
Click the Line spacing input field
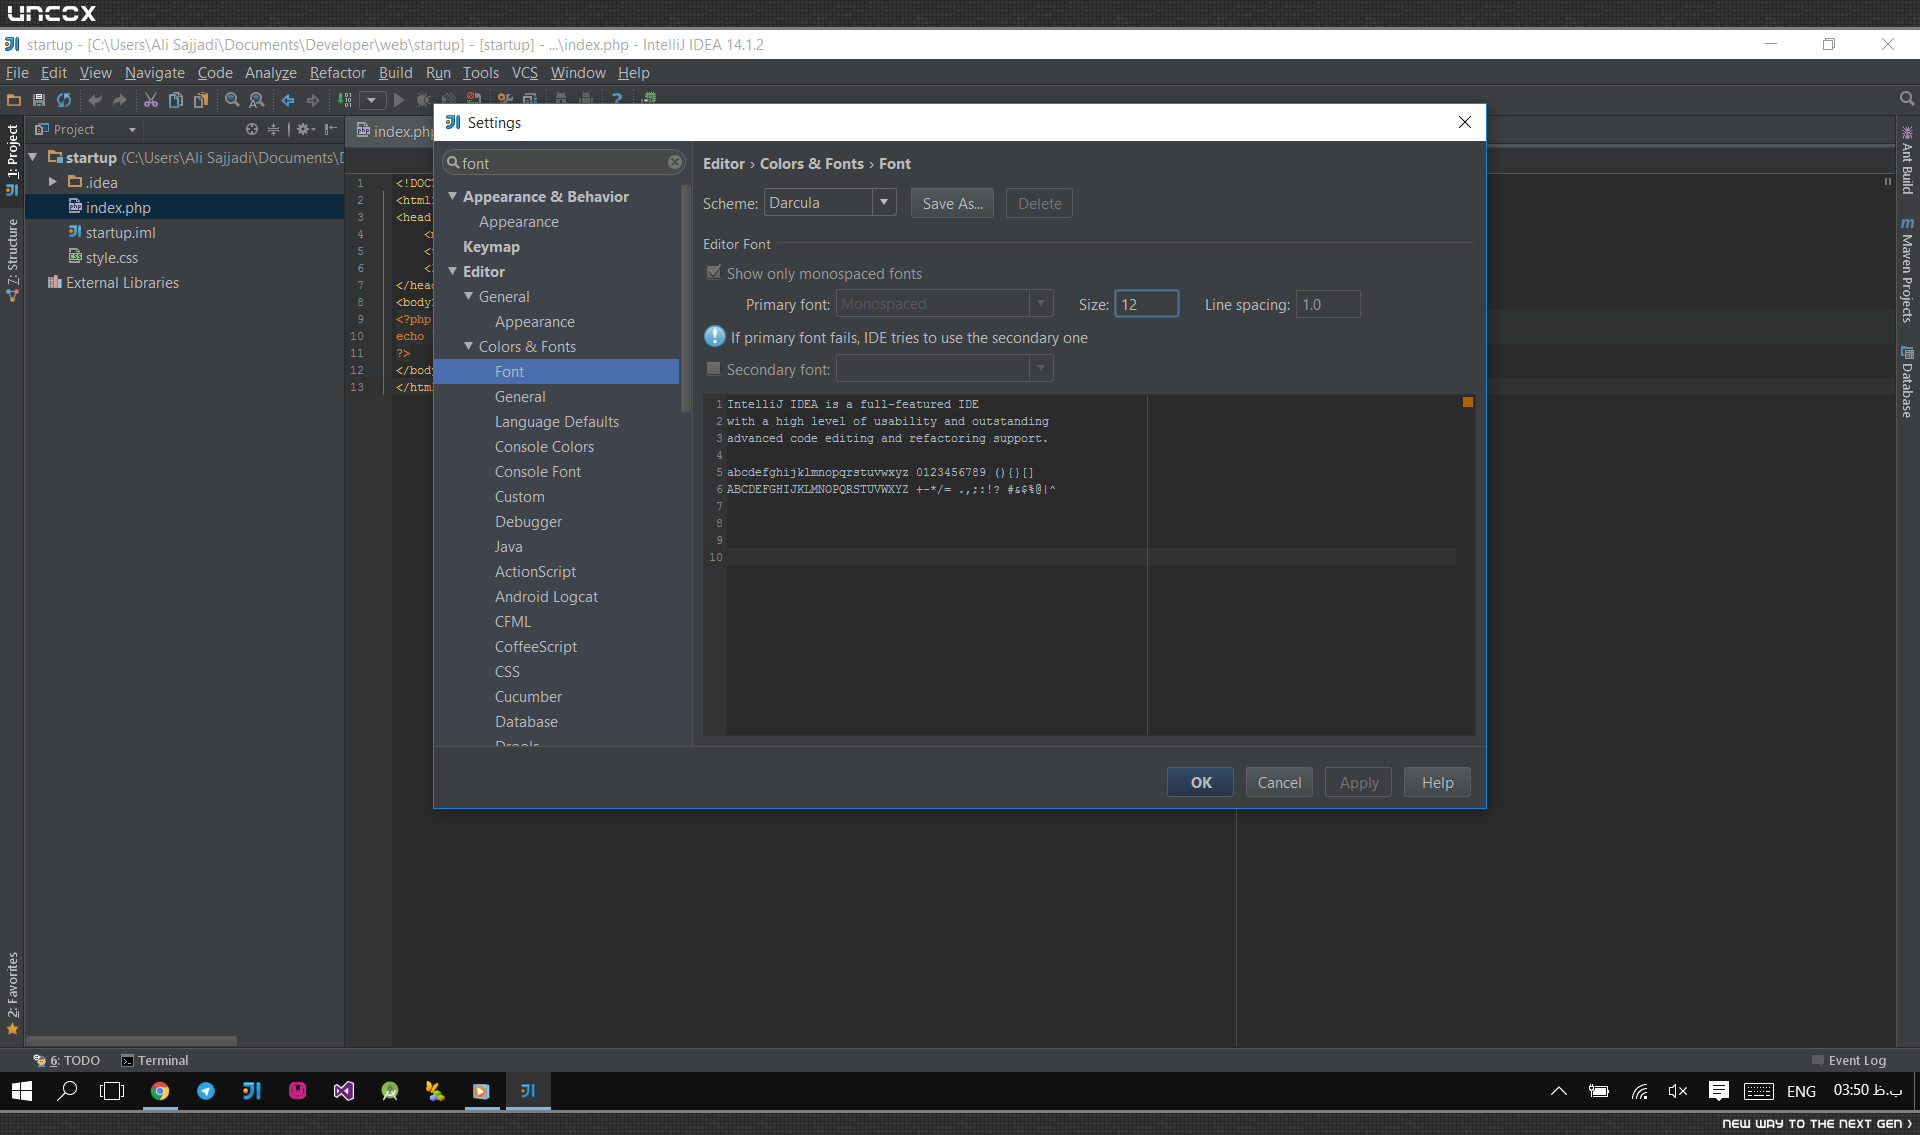(1328, 304)
